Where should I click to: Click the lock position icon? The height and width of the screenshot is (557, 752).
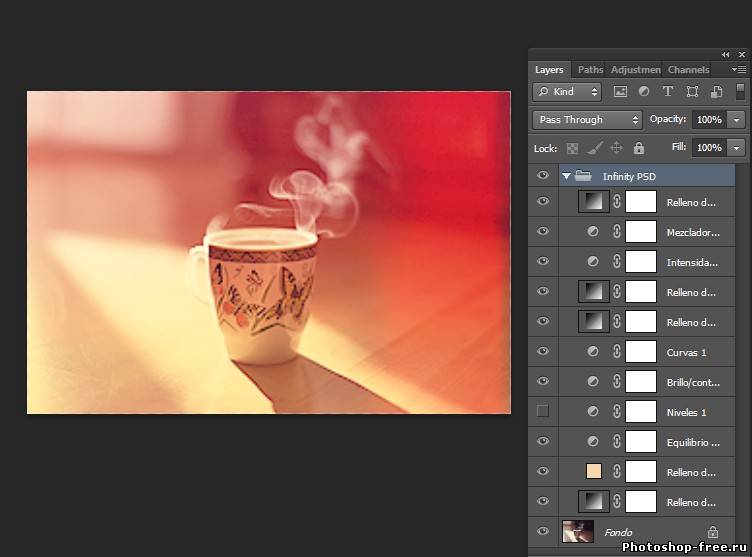click(x=616, y=148)
